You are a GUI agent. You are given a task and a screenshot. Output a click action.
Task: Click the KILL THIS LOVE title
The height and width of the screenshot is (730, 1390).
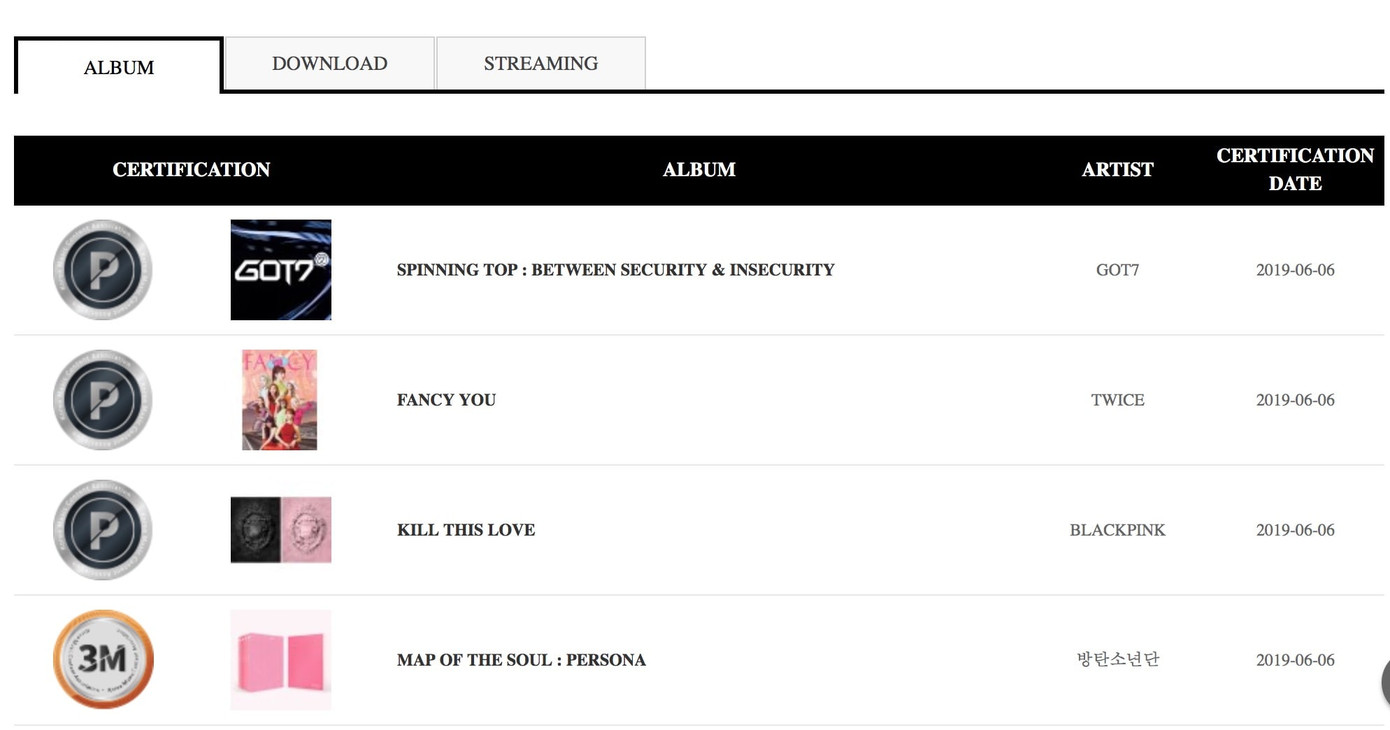[466, 530]
